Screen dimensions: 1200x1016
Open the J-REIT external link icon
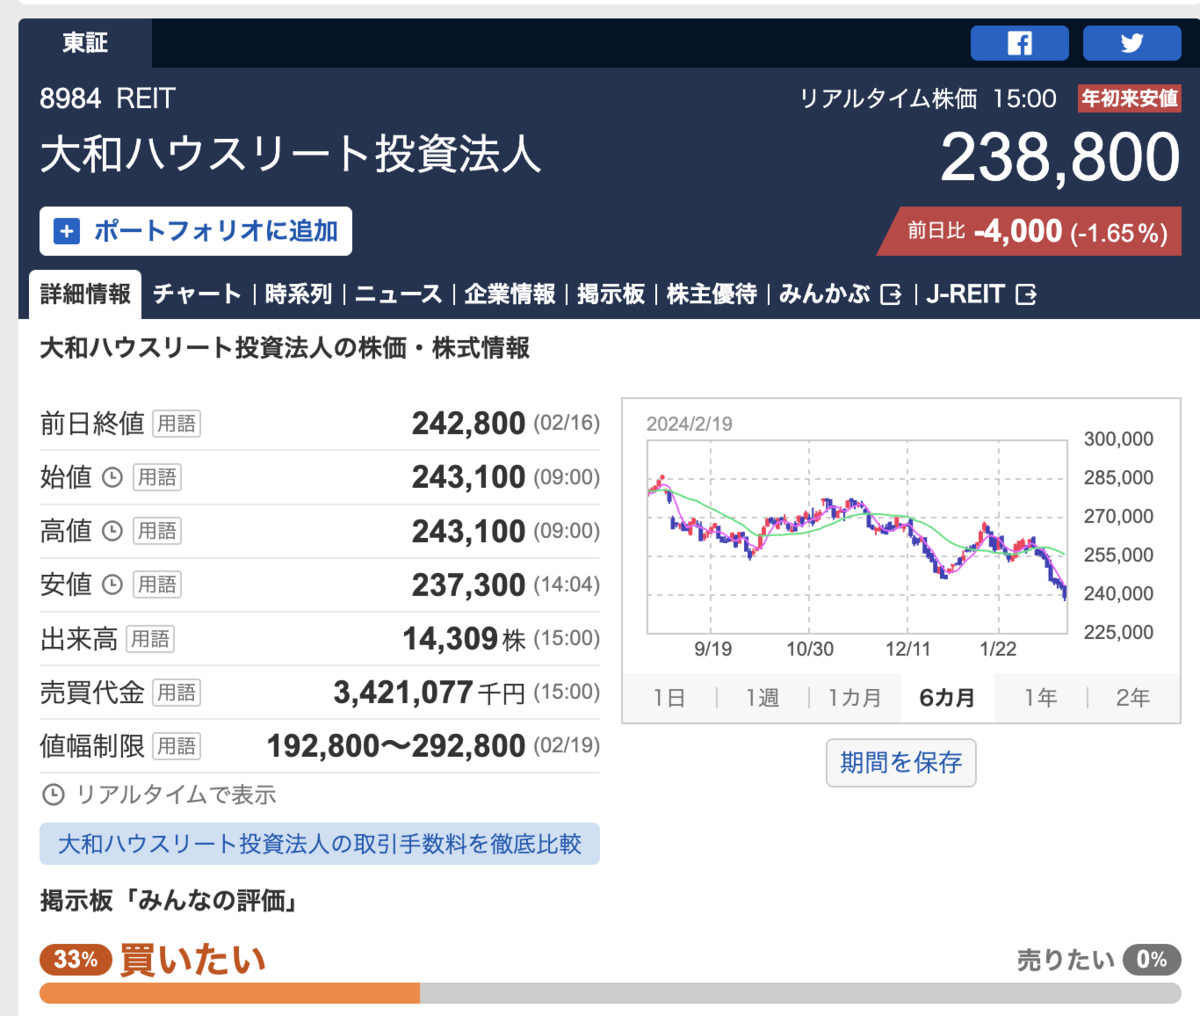point(1026,294)
